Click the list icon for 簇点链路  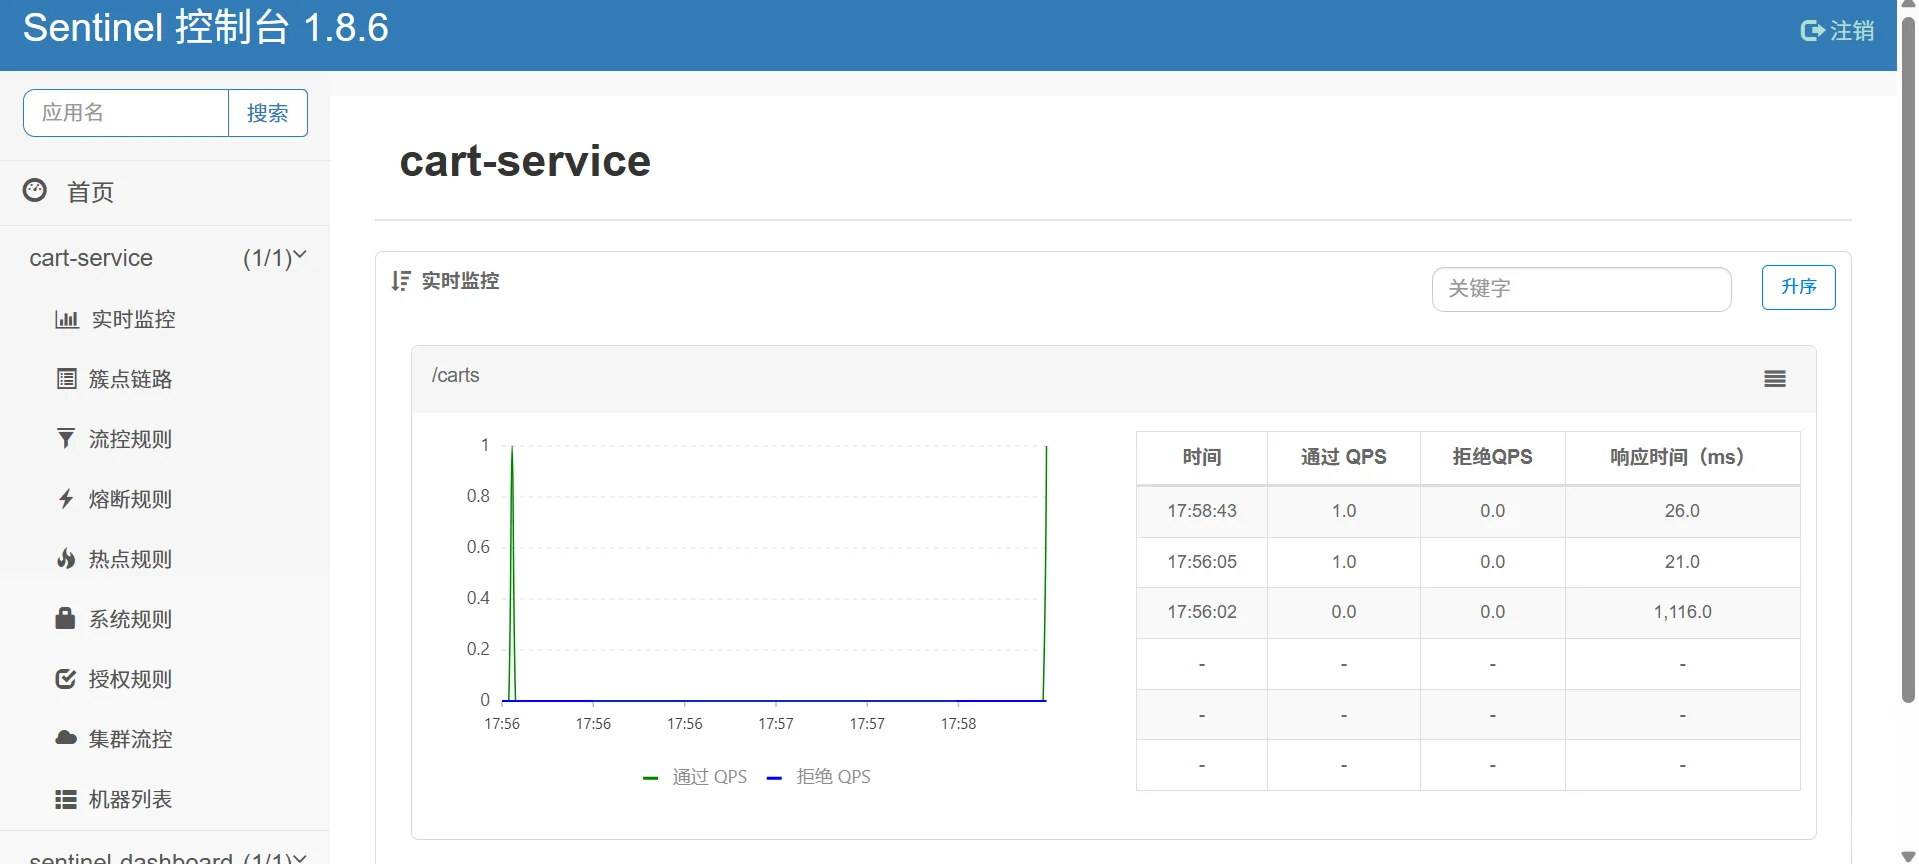pyautogui.click(x=67, y=379)
